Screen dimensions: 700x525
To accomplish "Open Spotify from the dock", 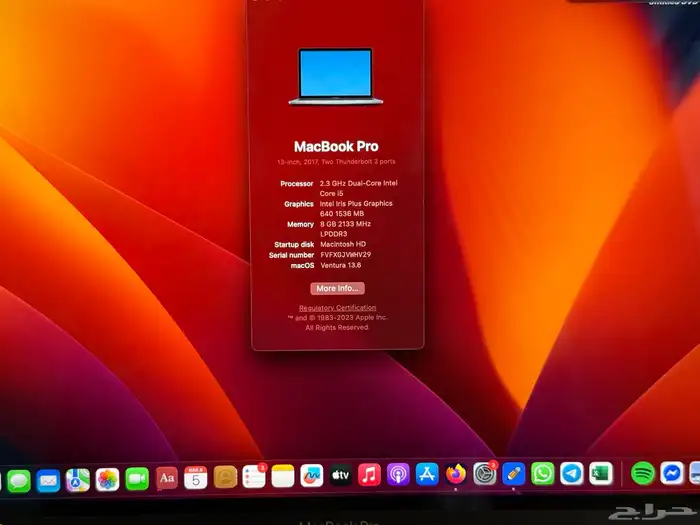I will 643,473.
